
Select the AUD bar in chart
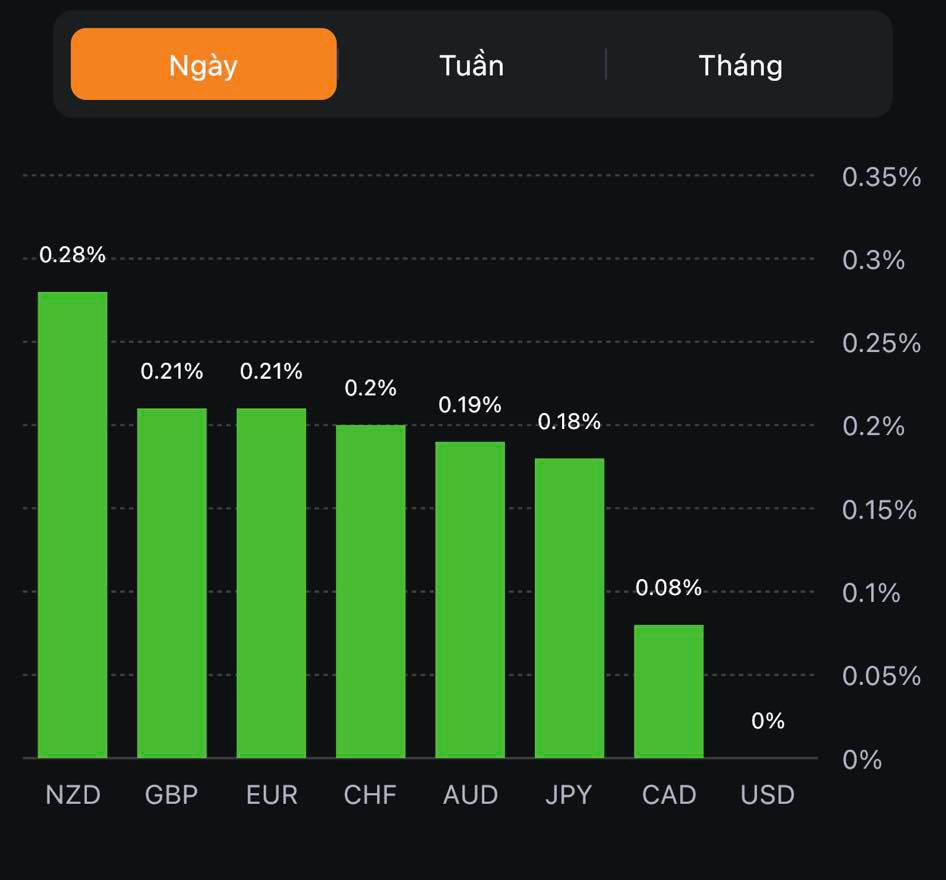point(470,600)
